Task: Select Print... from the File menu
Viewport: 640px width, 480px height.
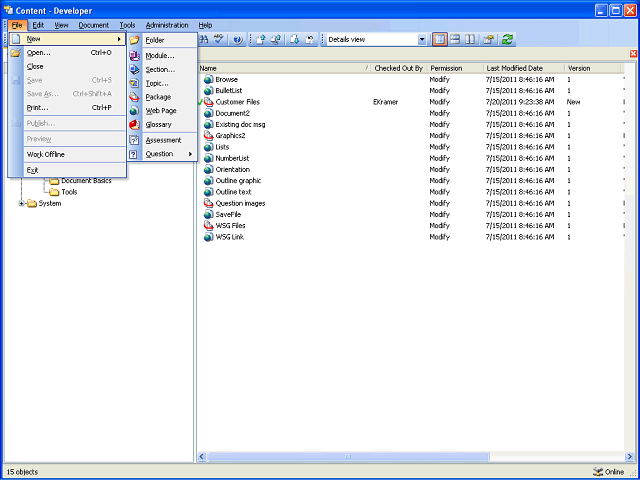Action: (67, 108)
